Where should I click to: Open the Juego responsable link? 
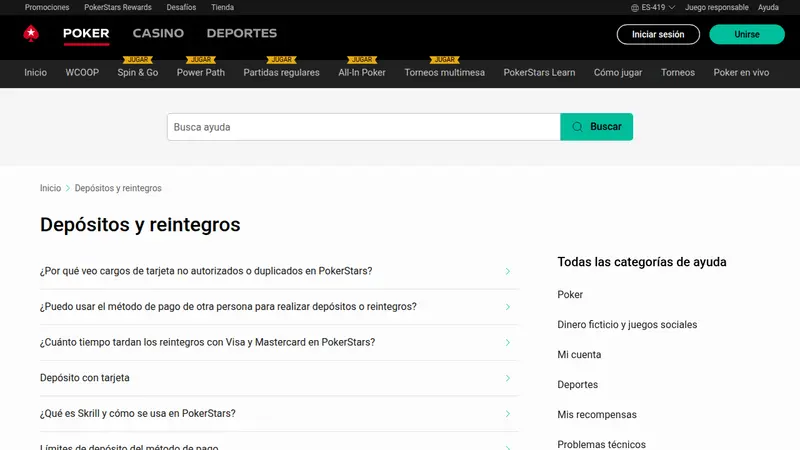click(717, 8)
